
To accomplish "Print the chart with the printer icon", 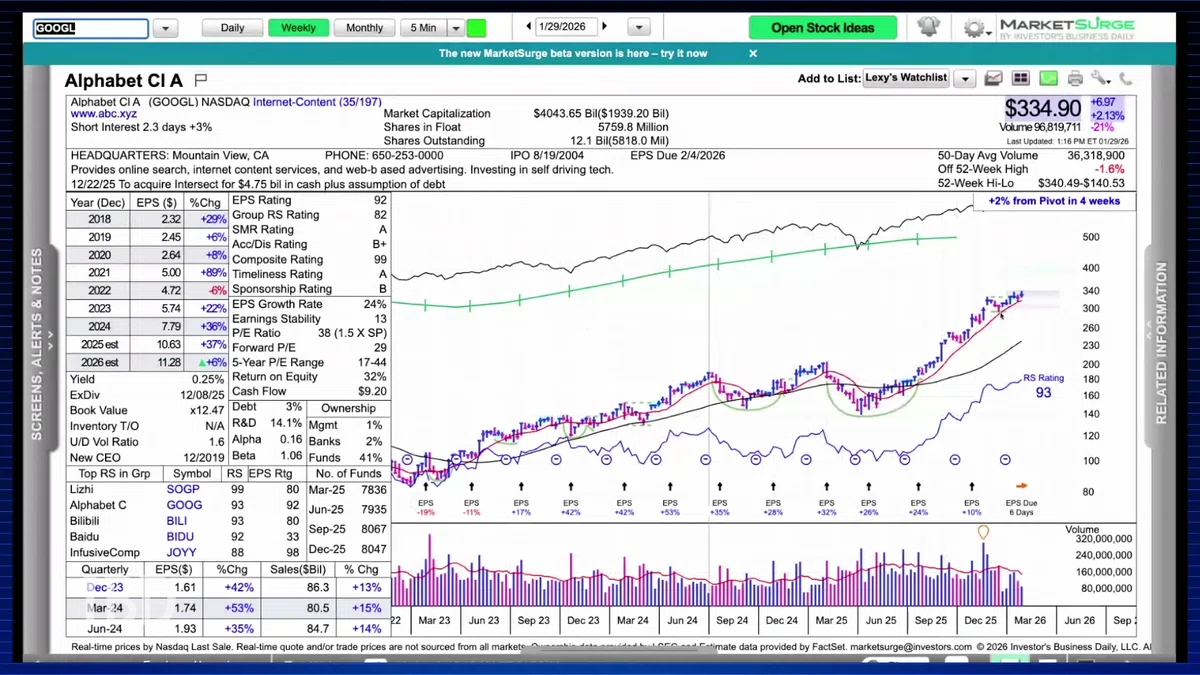I will click(1075, 78).
